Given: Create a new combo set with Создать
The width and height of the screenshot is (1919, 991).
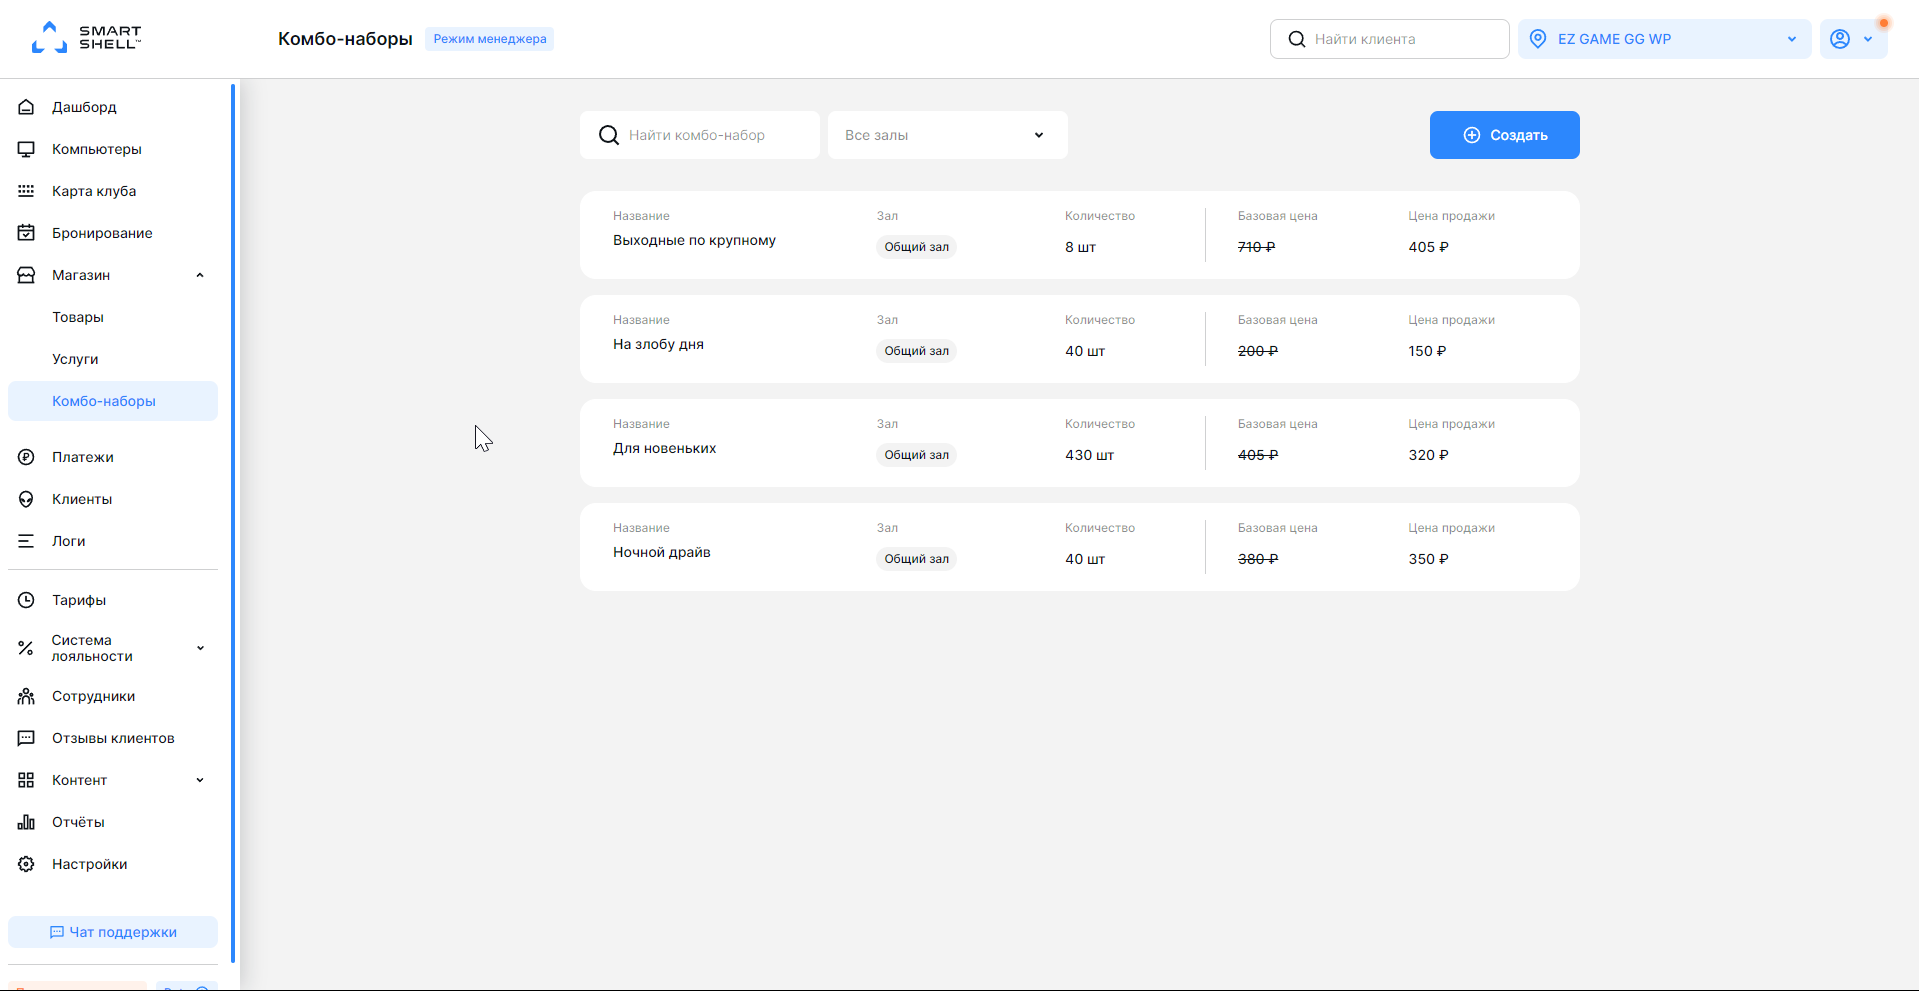Looking at the screenshot, I should (x=1504, y=135).
